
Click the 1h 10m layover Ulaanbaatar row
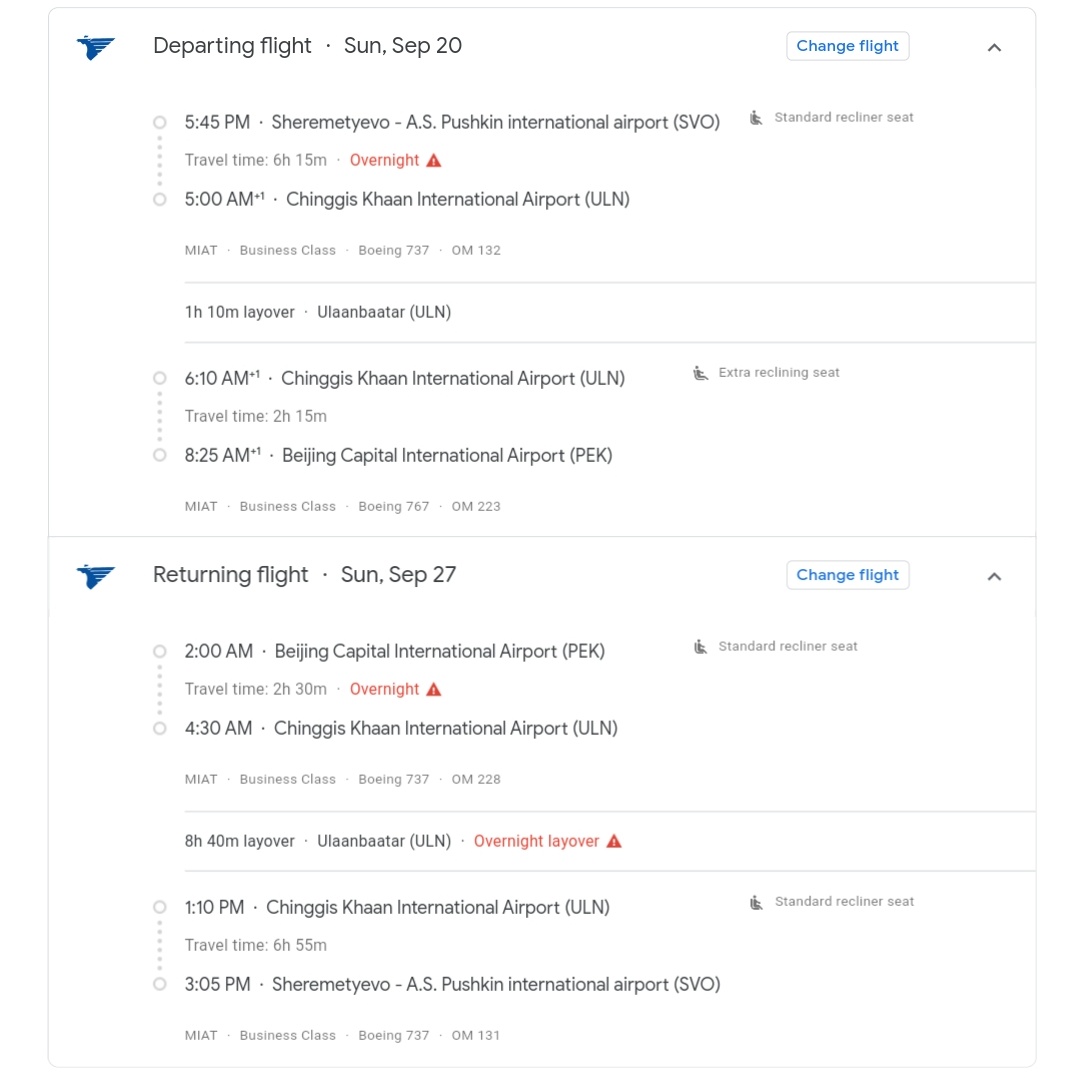click(318, 312)
